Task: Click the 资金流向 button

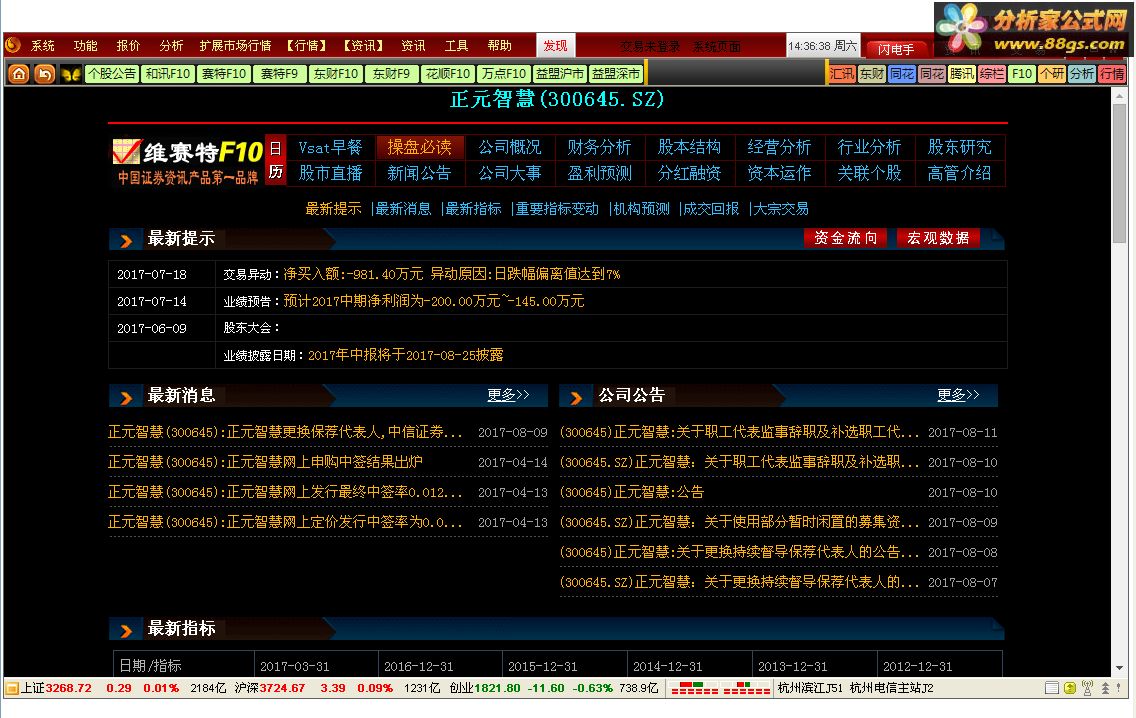Action: [x=845, y=238]
